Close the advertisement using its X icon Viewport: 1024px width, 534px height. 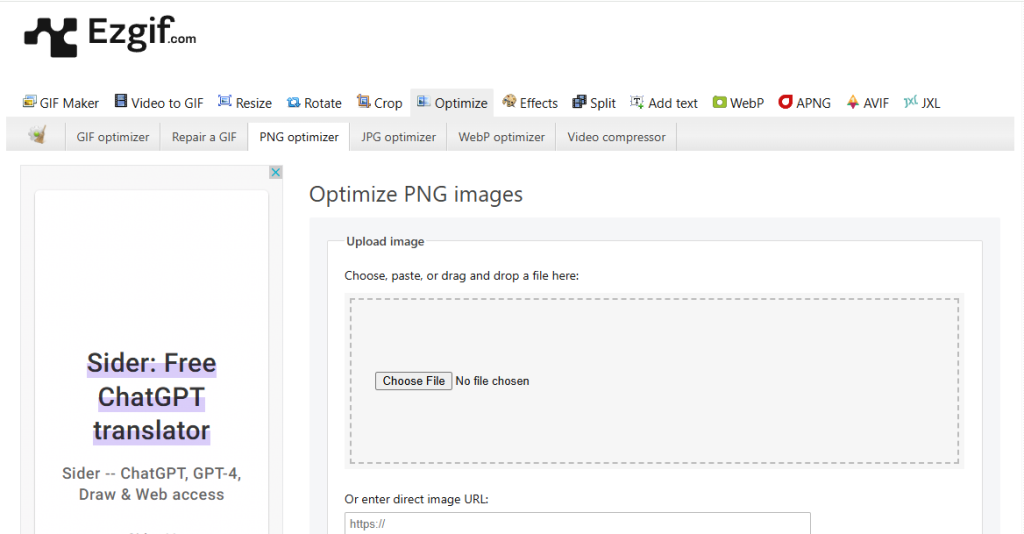pos(276,172)
